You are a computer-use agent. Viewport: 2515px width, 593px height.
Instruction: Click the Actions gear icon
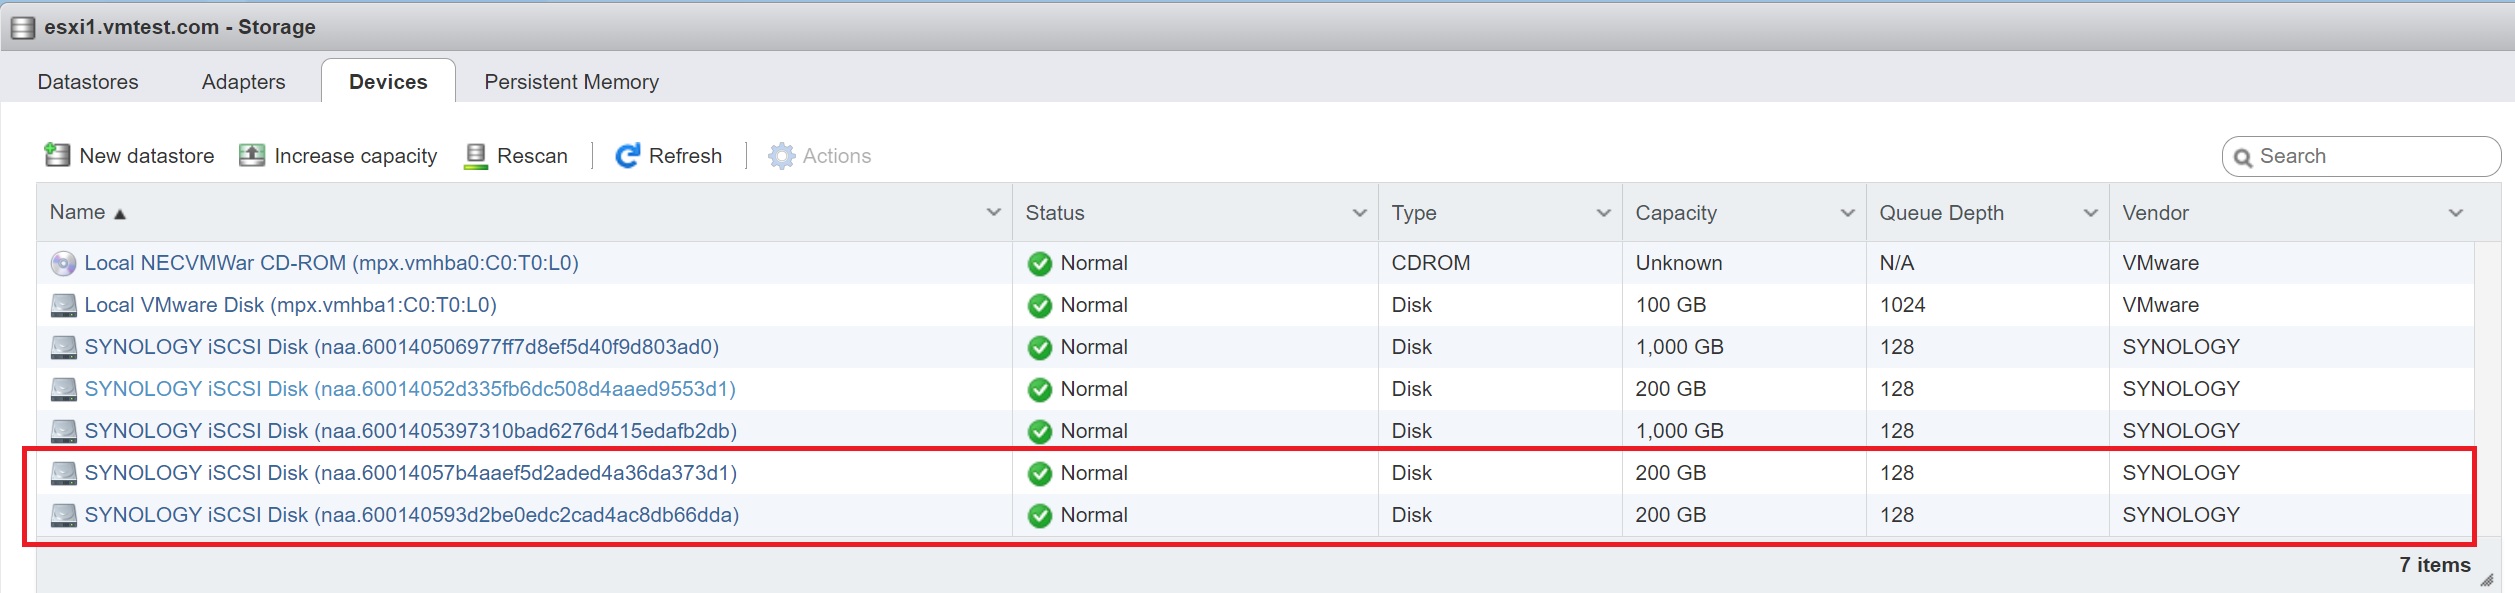click(x=781, y=156)
